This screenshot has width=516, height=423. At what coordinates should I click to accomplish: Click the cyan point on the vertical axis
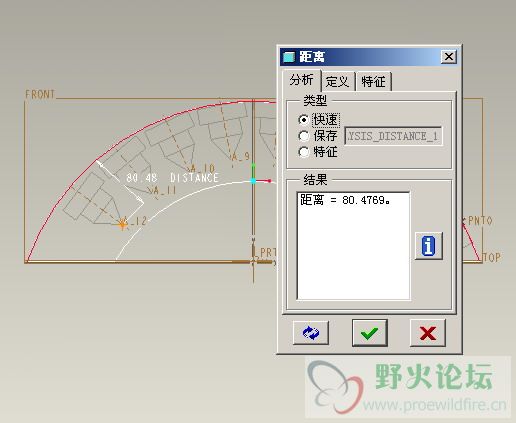[253, 181]
